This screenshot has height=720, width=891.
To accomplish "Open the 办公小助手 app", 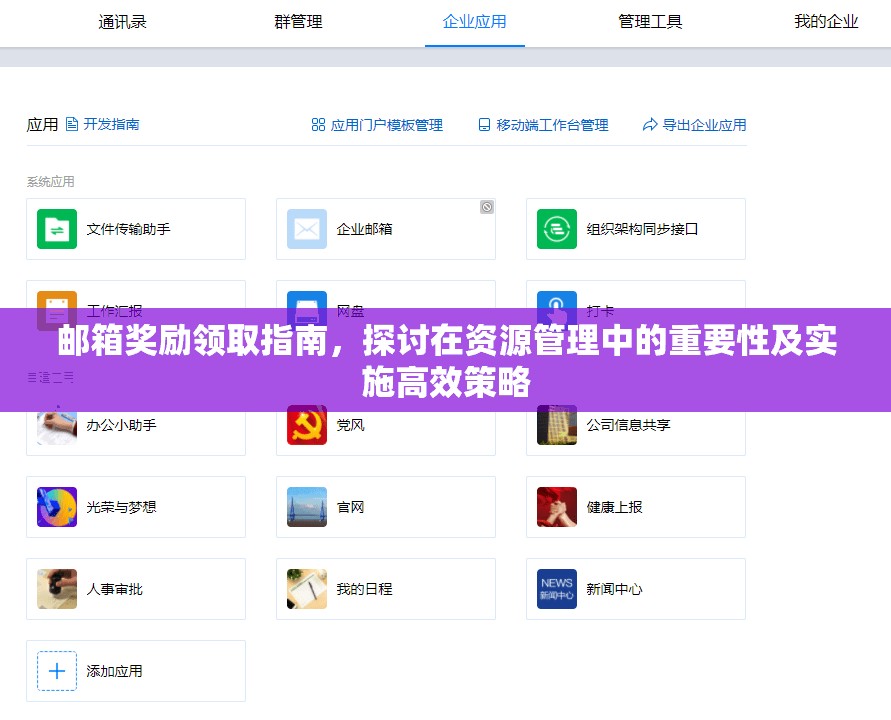I will [x=136, y=425].
